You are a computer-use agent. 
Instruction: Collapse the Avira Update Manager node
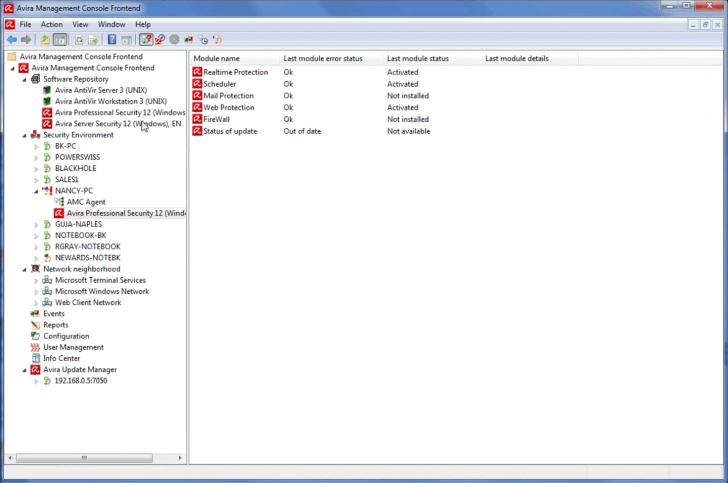[x=25, y=370]
